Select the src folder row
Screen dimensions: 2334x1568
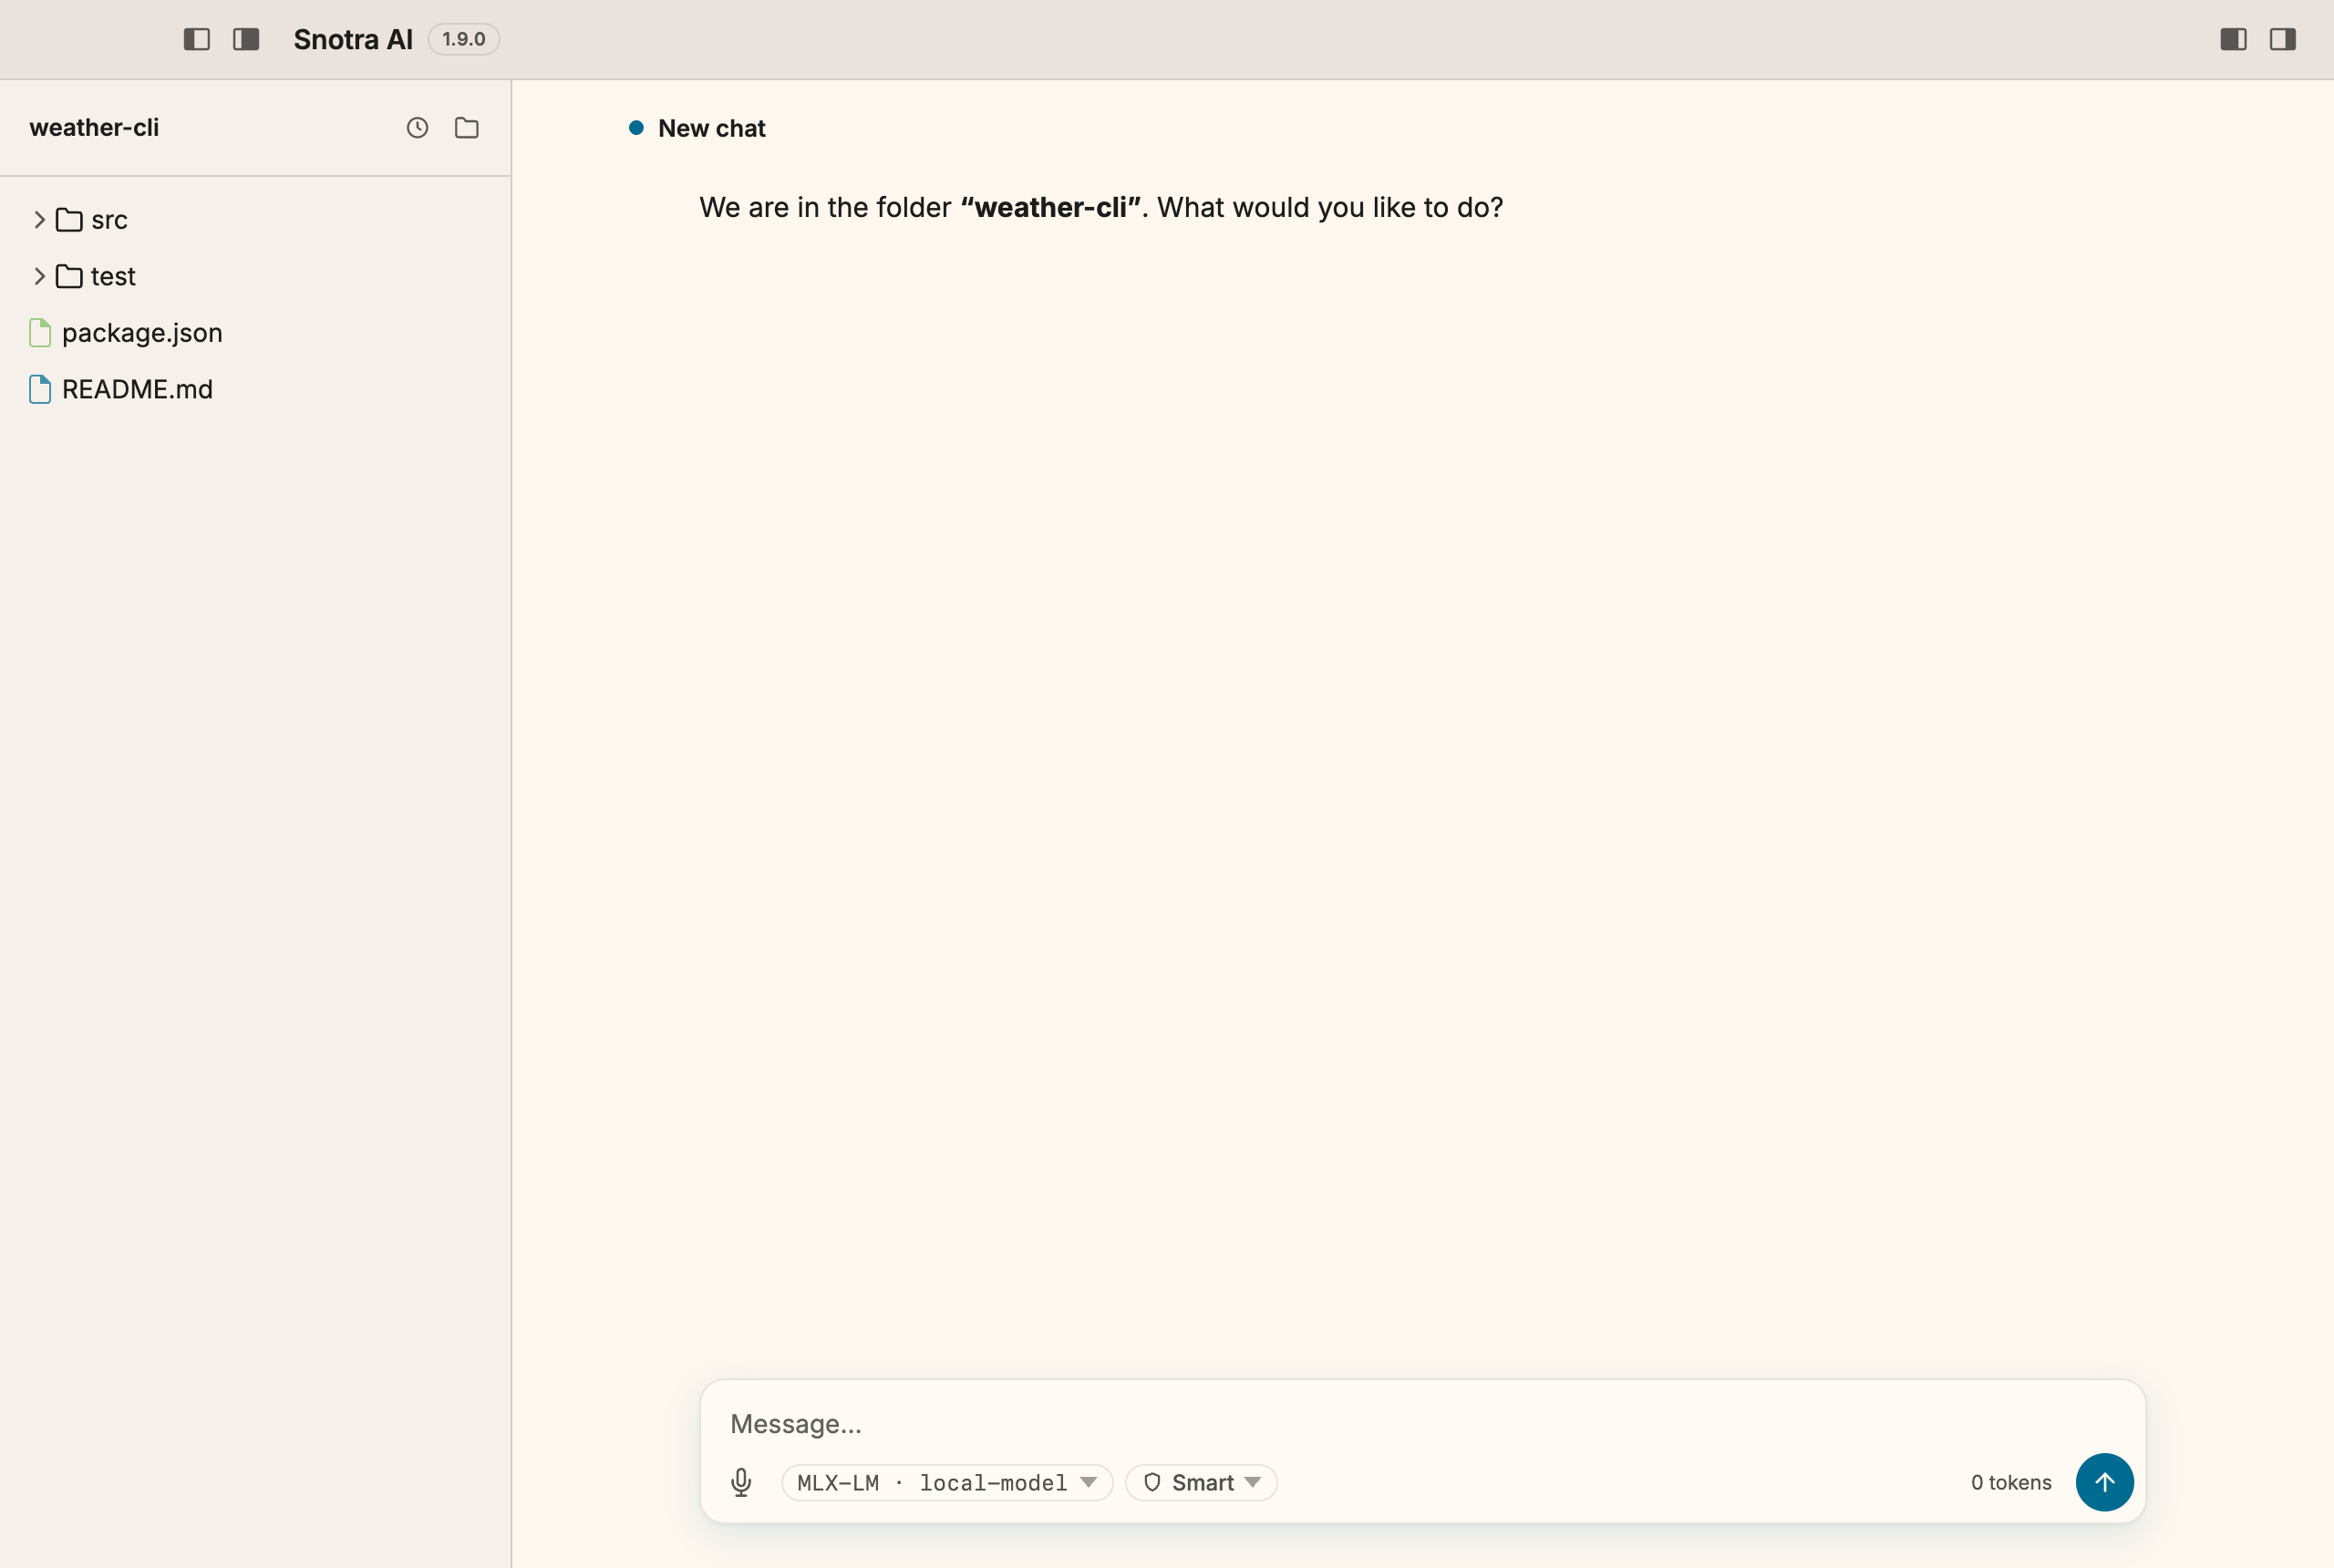[256, 219]
